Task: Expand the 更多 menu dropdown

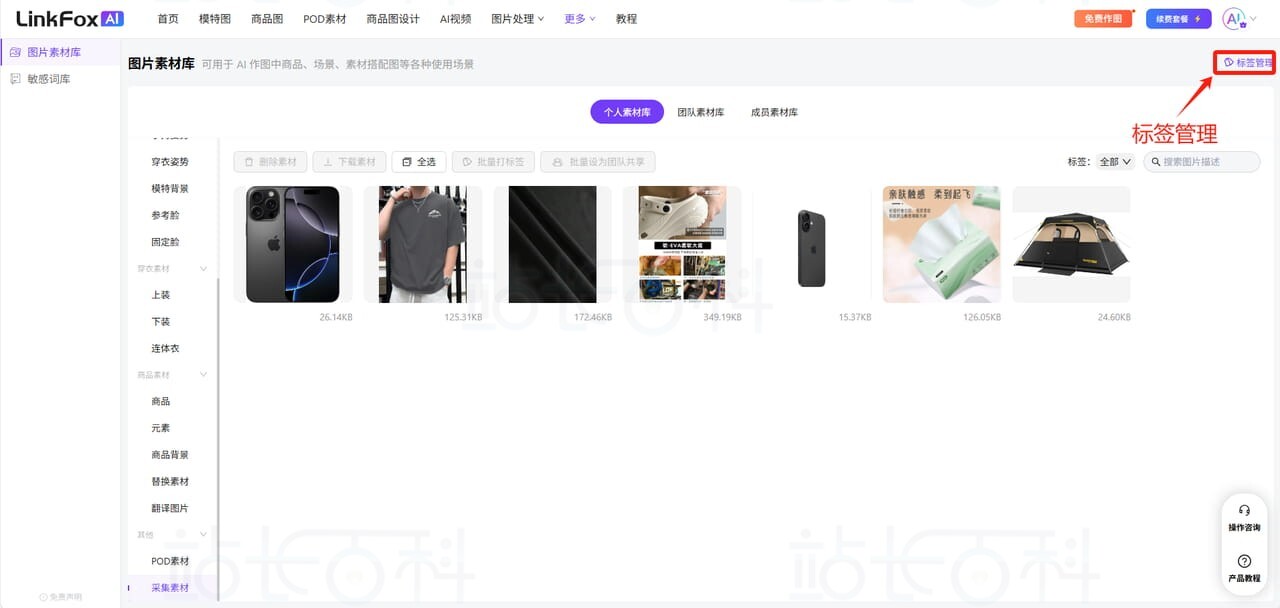Action: tap(578, 18)
